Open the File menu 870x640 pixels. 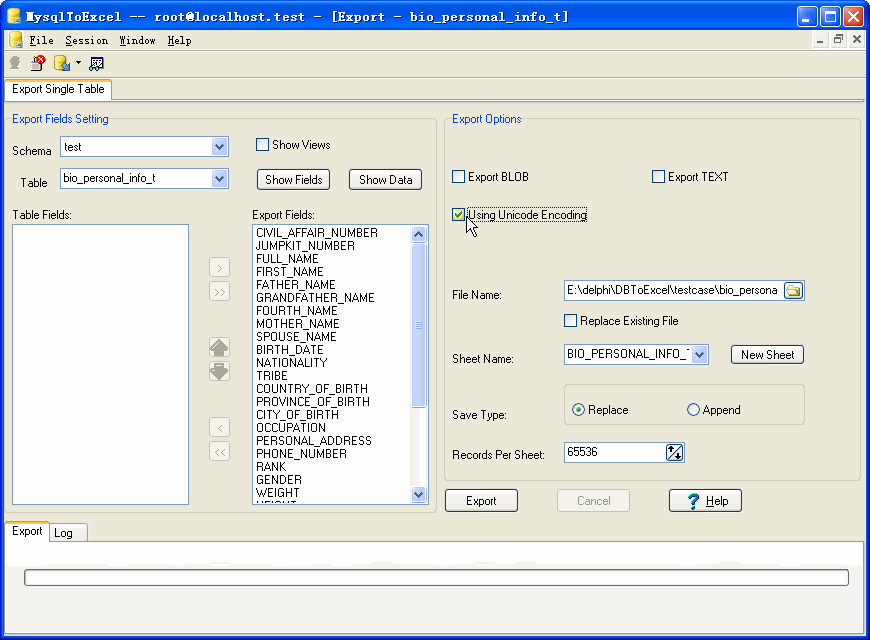(x=42, y=41)
